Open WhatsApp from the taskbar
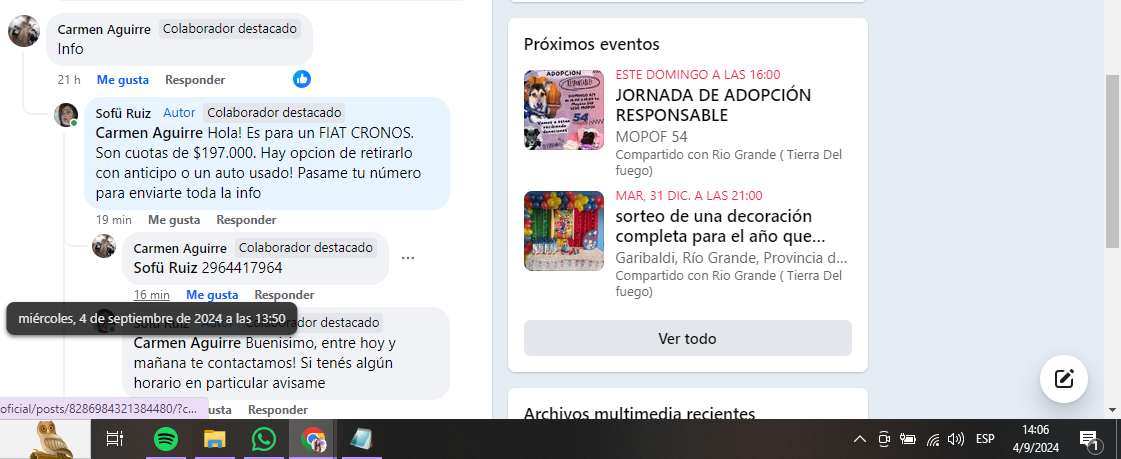 (x=264, y=439)
